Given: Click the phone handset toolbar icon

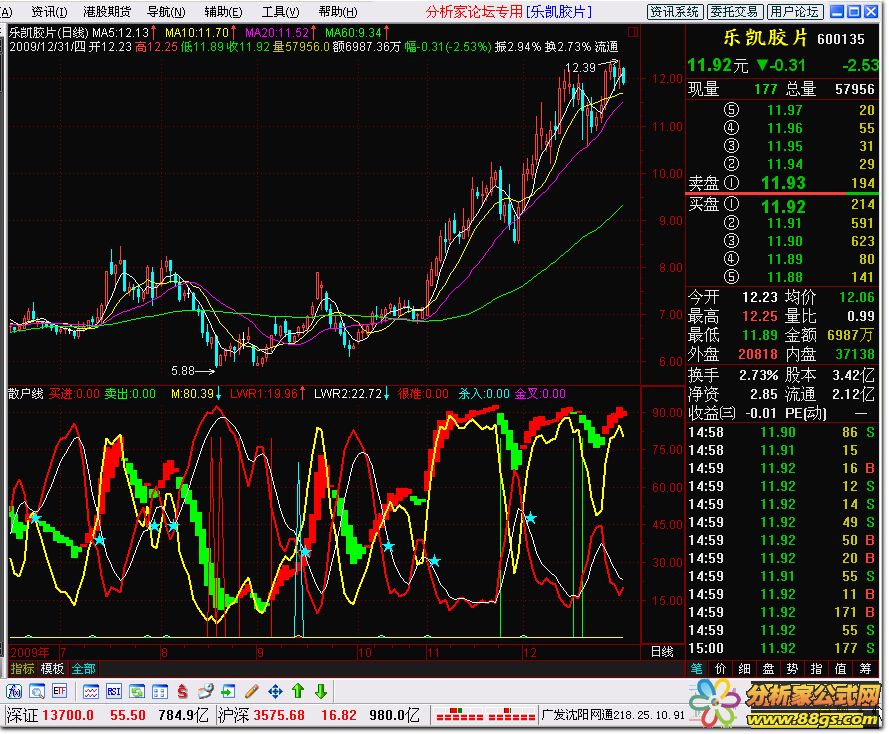Looking at the screenshot, I should [x=206, y=691].
